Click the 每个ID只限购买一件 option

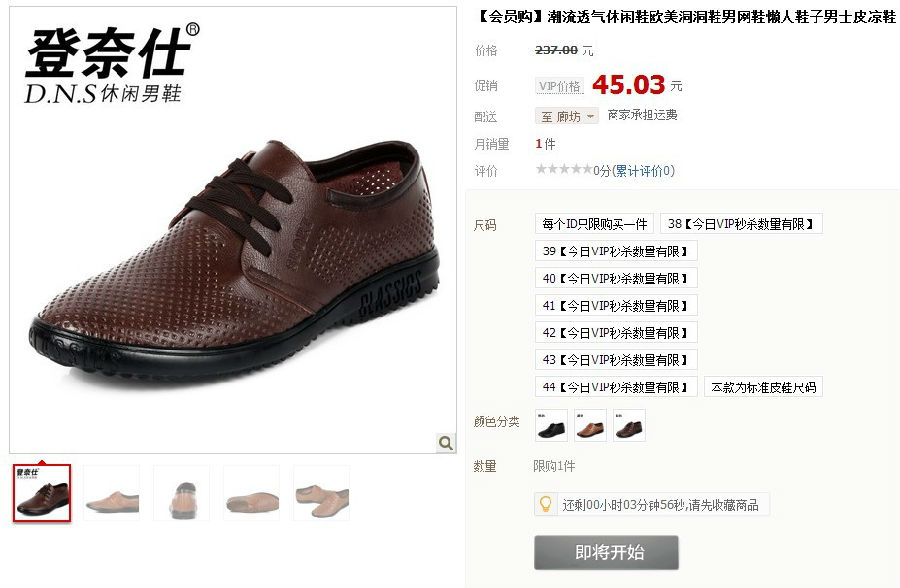(x=595, y=224)
